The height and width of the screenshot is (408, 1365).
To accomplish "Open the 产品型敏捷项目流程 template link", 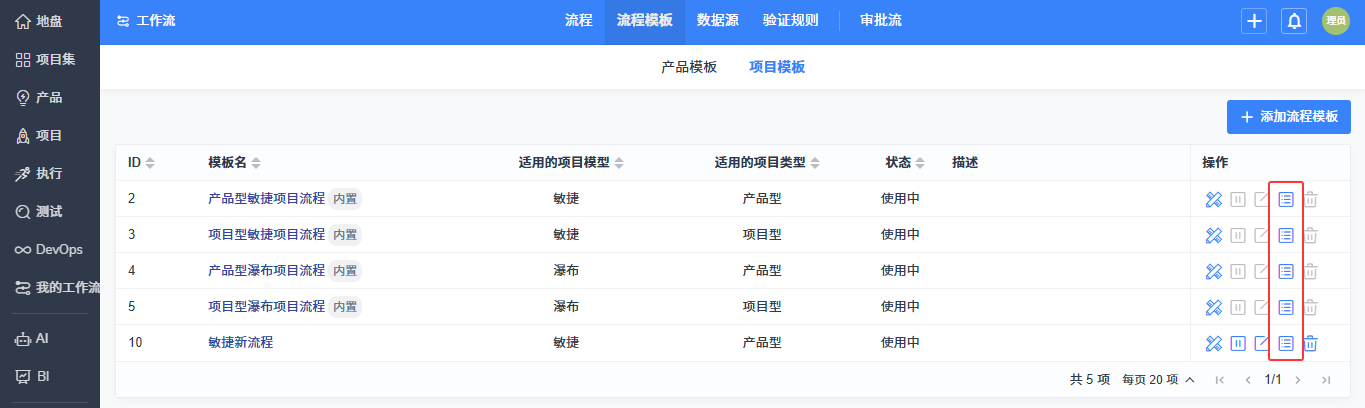I will pyautogui.click(x=266, y=199).
